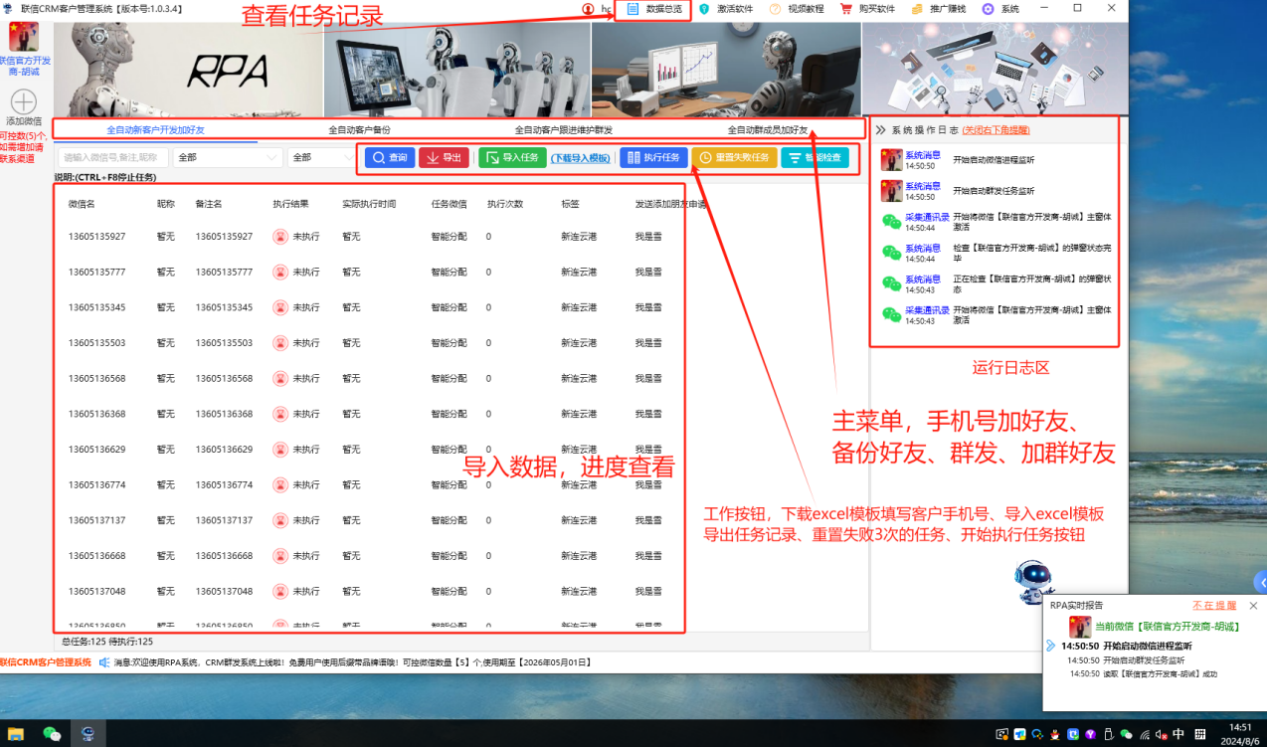1267x747 pixels.
Task: Click 微信名 cell 13605137137
Action: pos(97,520)
